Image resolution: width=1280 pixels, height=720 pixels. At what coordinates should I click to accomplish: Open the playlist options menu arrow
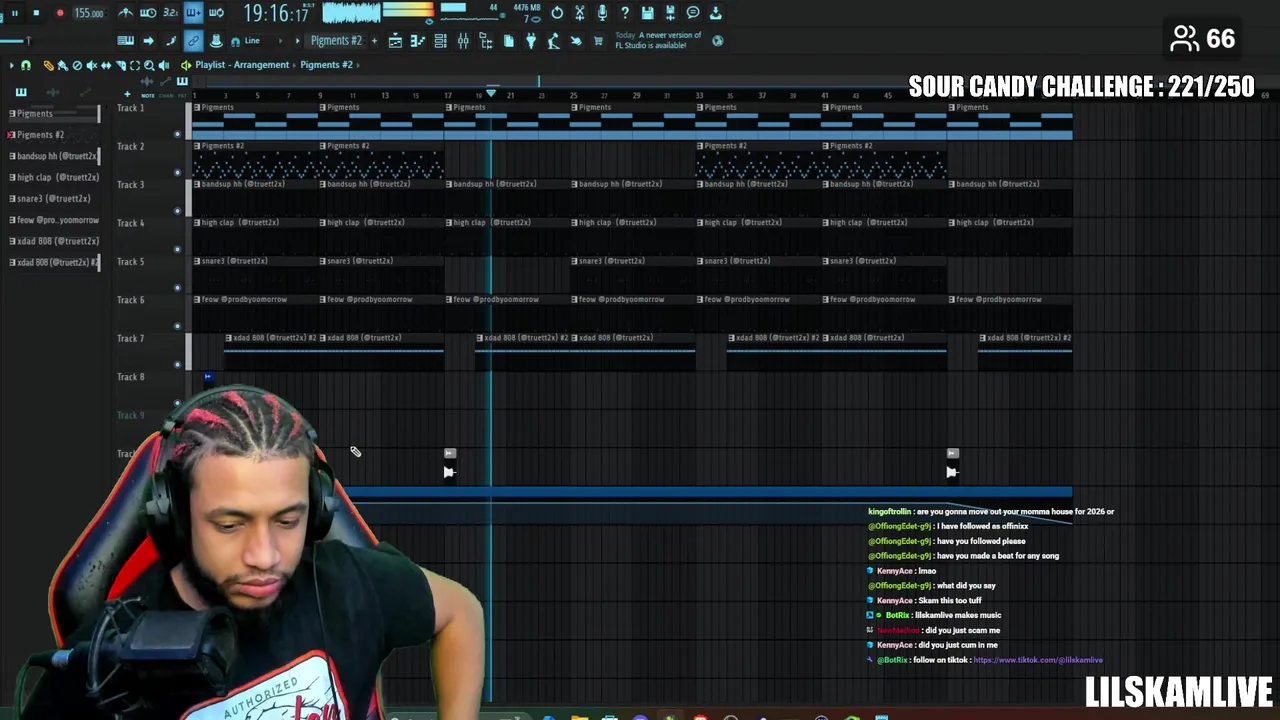click(x=11, y=65)
